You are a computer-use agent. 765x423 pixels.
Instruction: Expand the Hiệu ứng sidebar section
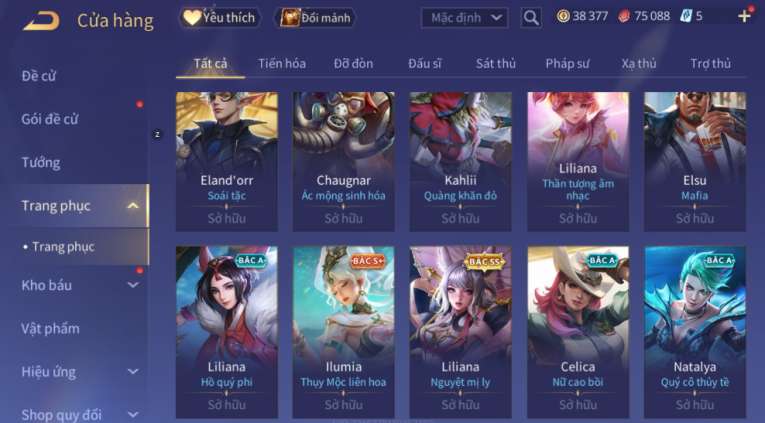[133, 372]
